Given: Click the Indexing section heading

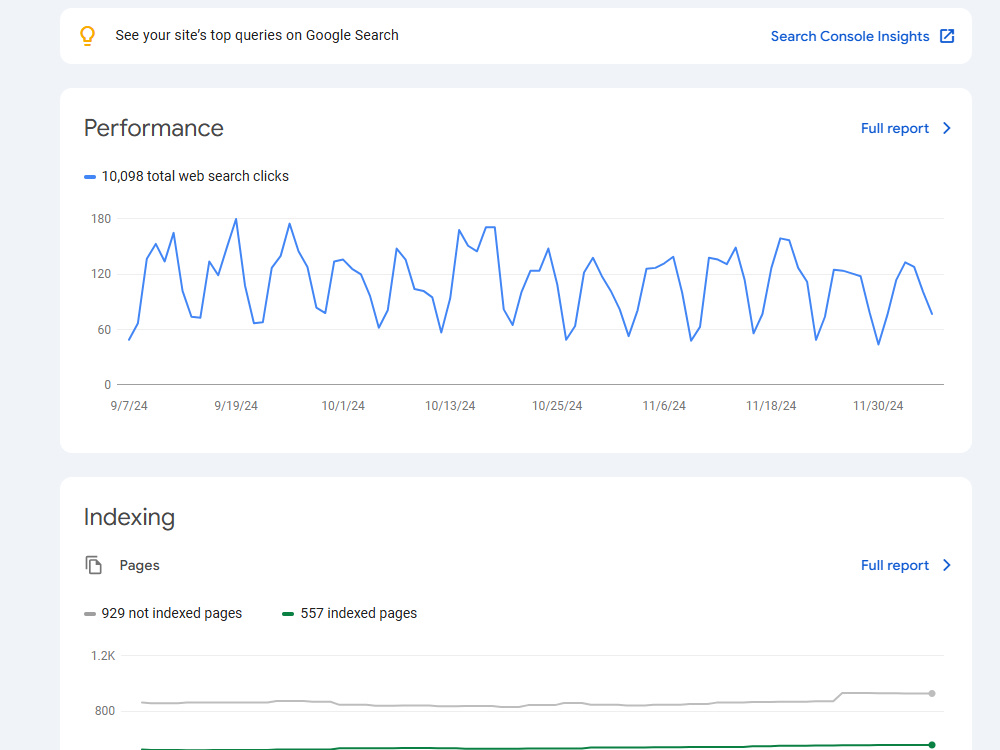Looking at the screenshot, I should point(129,517).
